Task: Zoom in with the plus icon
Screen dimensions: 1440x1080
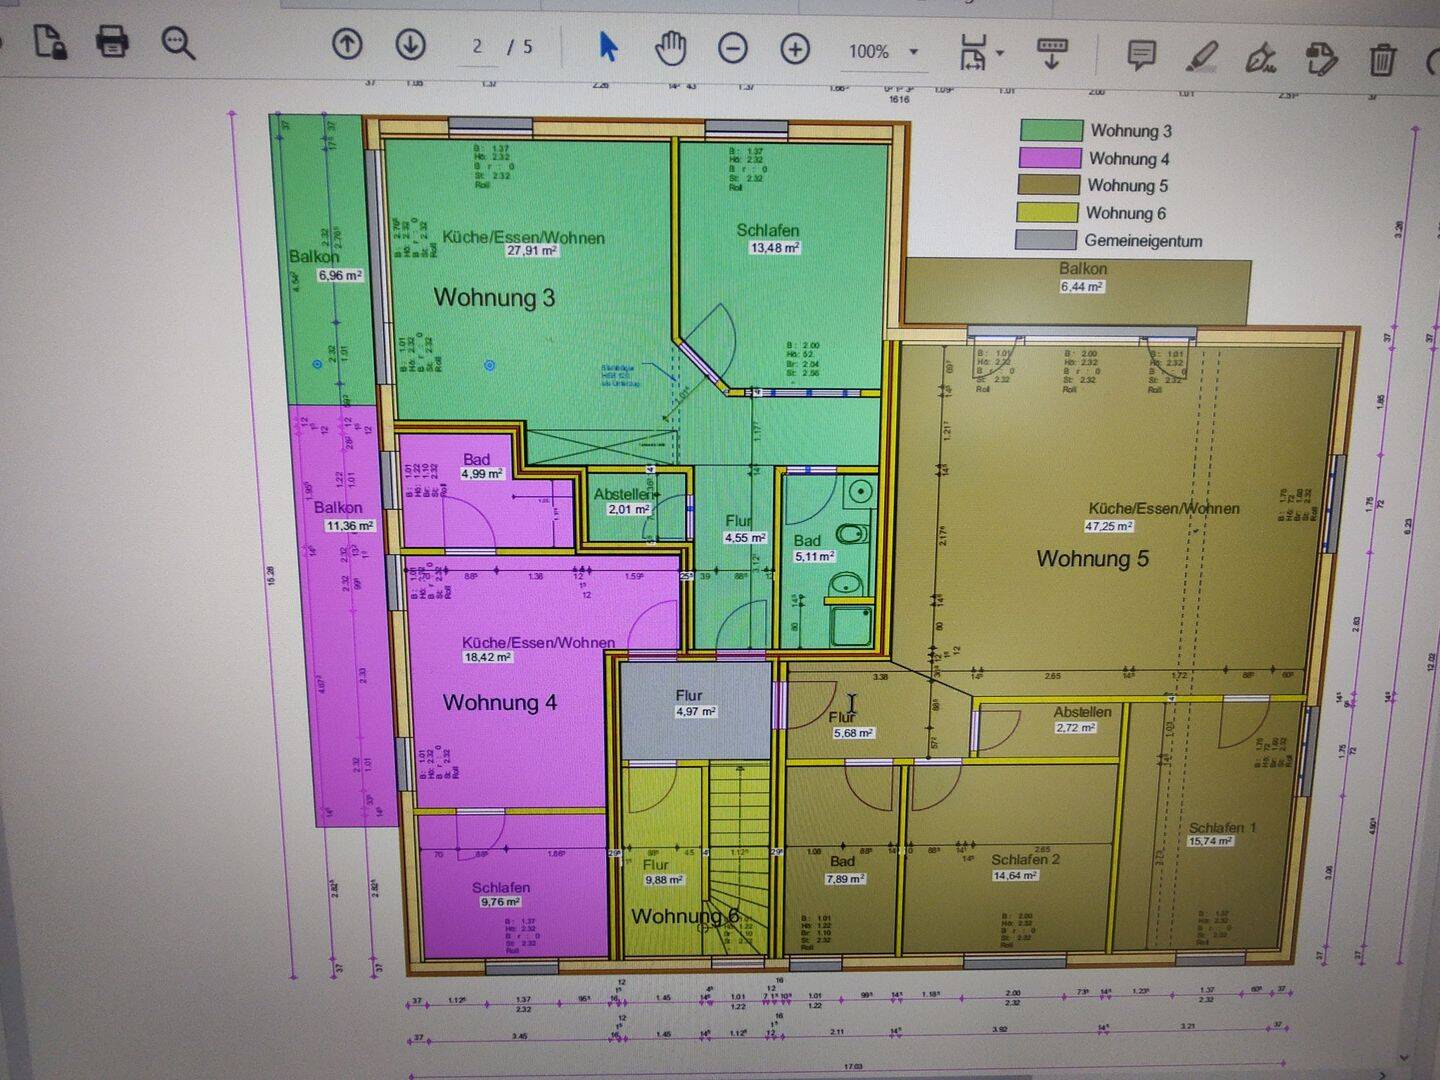Action: [795, 48]
